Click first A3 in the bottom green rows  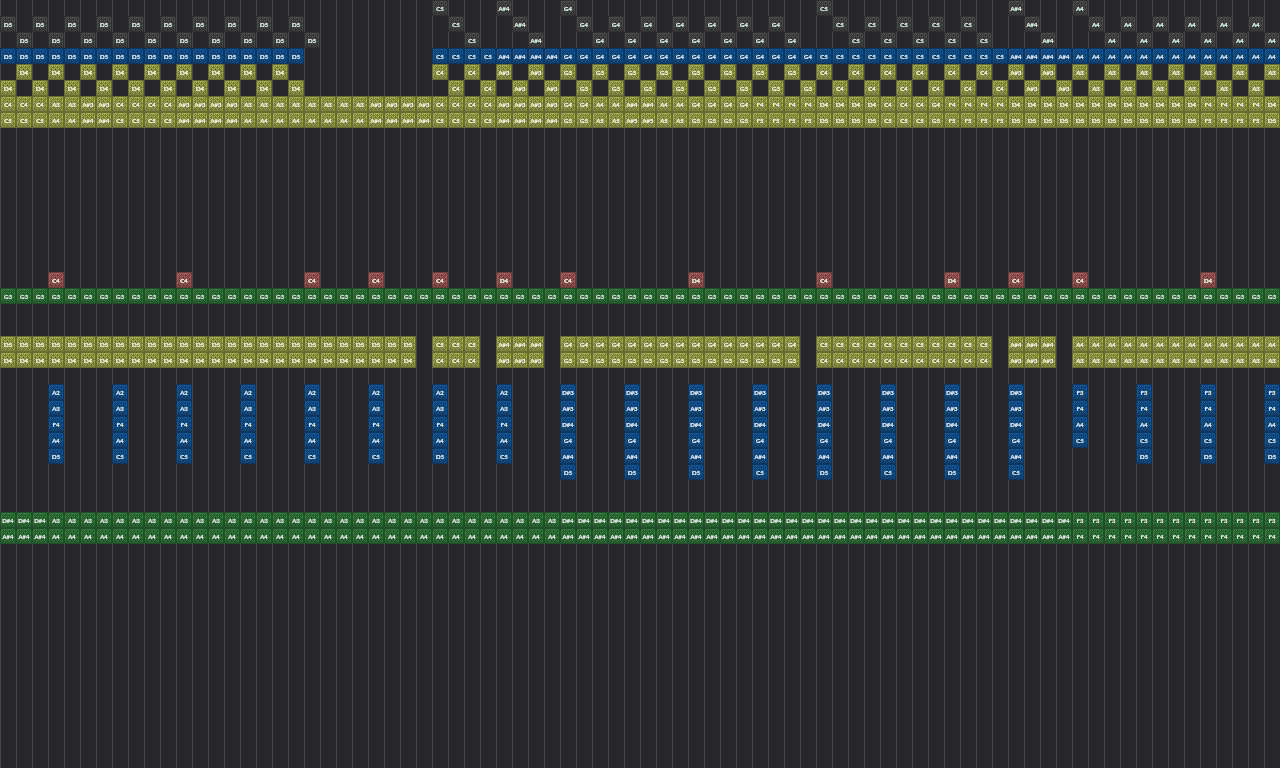[56, 520]
